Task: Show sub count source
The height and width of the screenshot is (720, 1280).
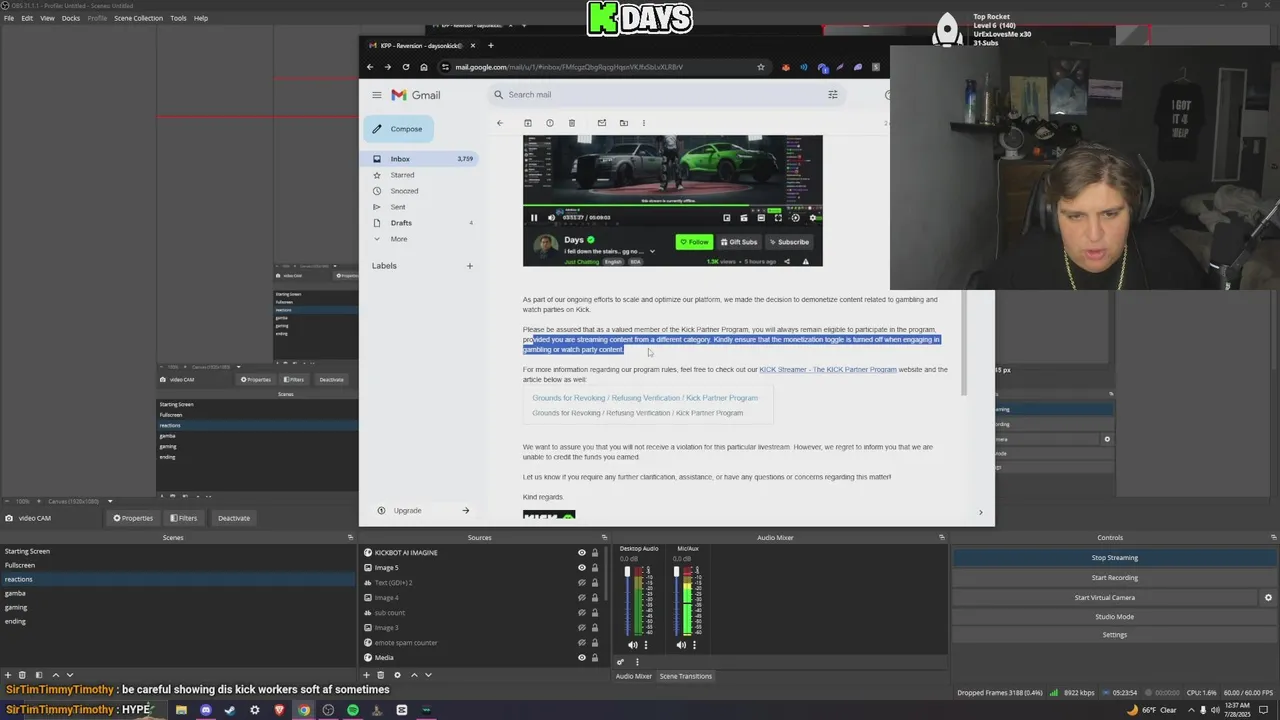Action: click(x=582, y=613)
